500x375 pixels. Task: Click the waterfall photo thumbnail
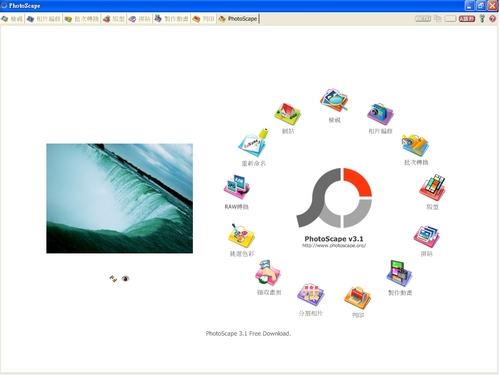[119, 198]
